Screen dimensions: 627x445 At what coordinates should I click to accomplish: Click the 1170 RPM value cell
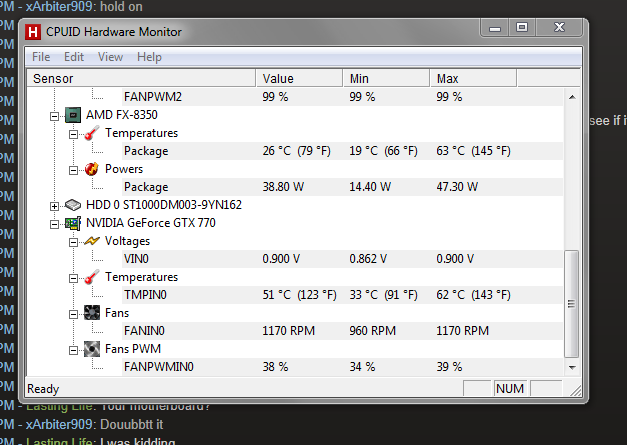(289, 331)
